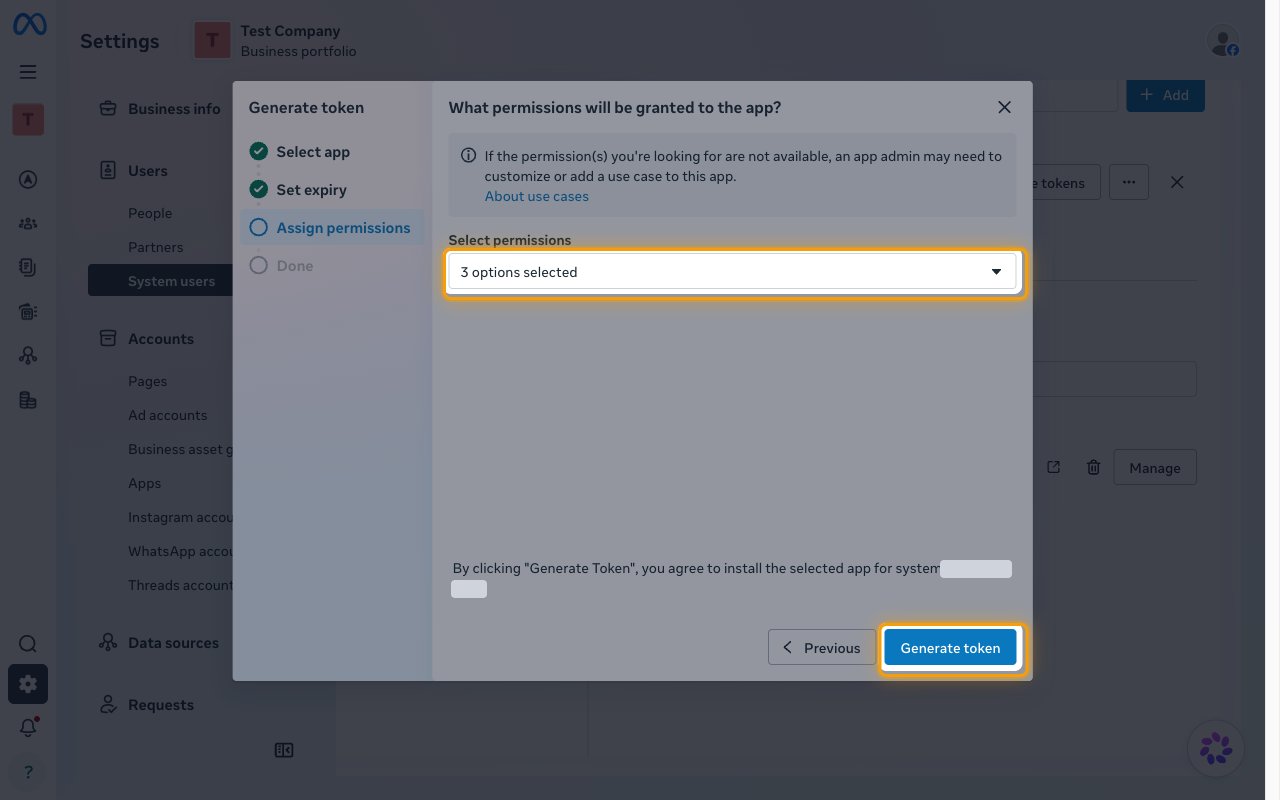Select the Assign permissions step
1280x800 pixels.
click(332, 228)
